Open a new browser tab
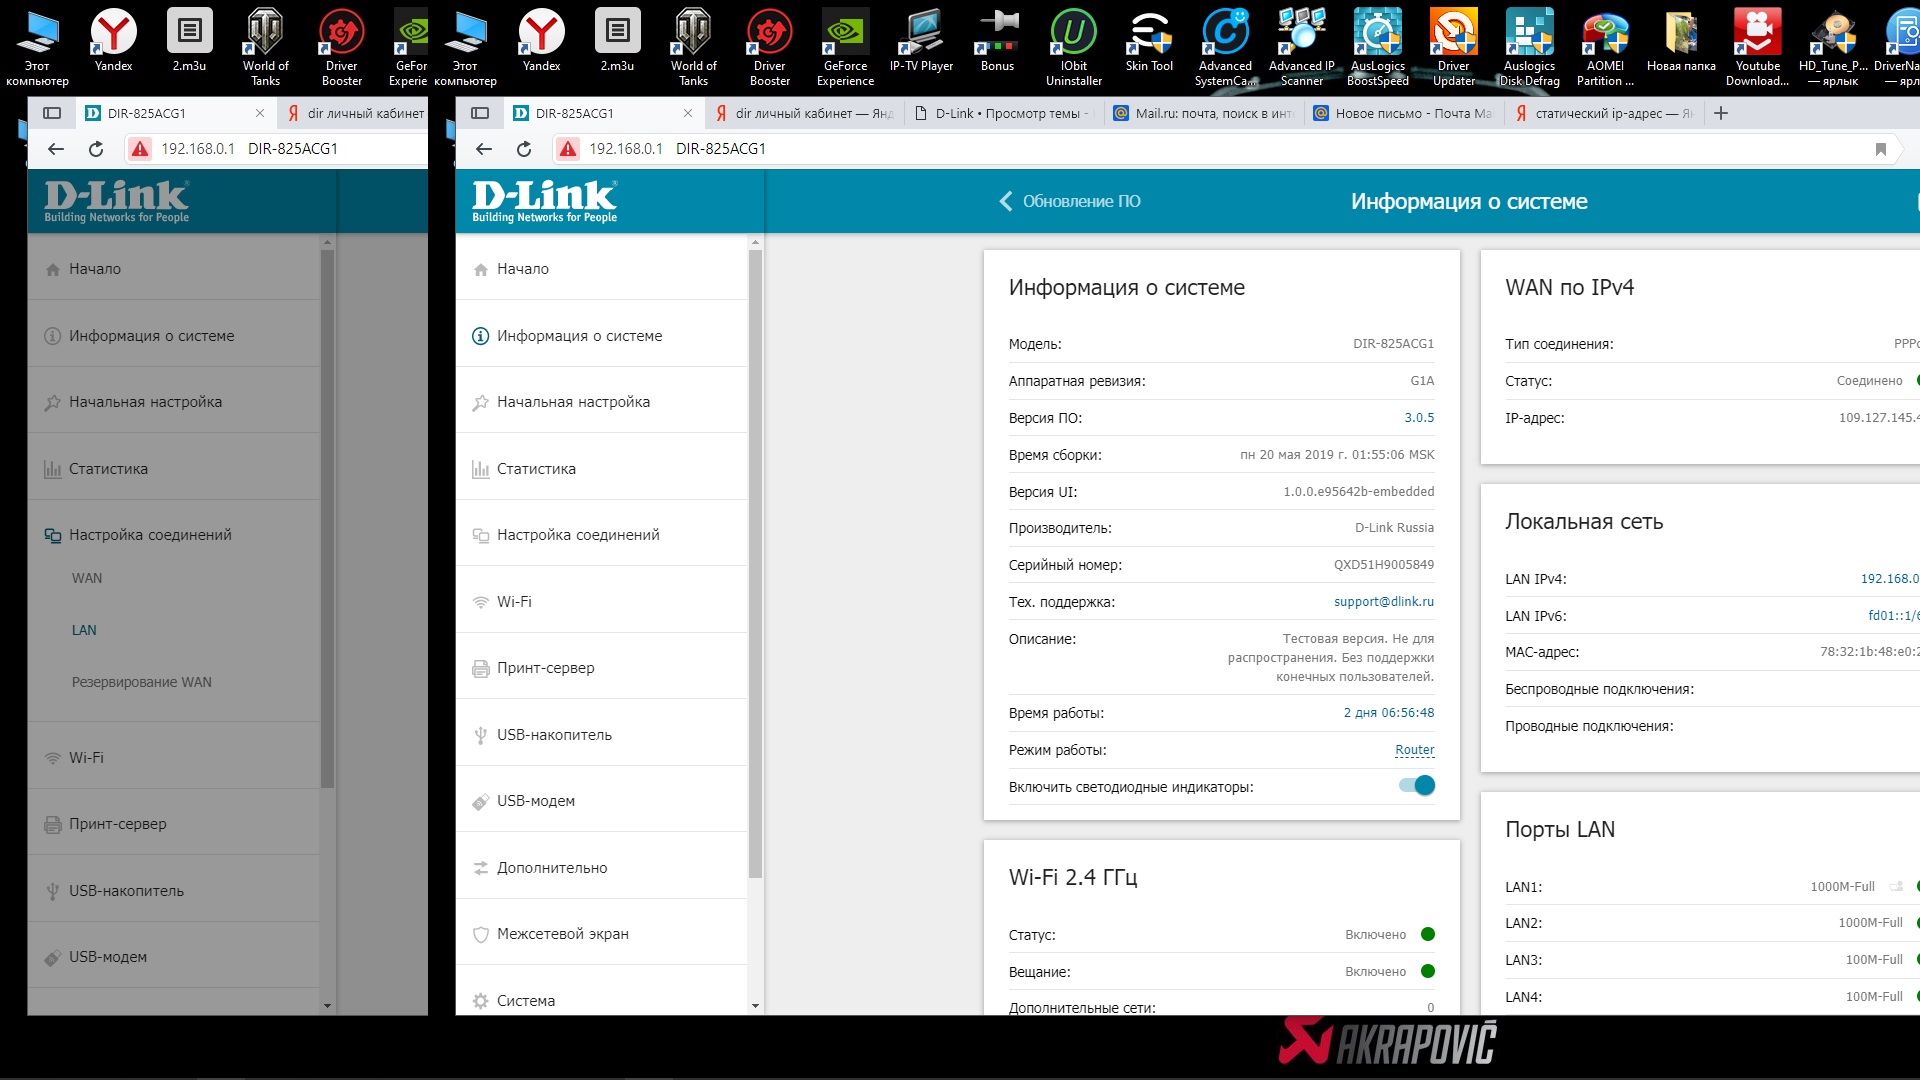 click(x=1721, y=114)
